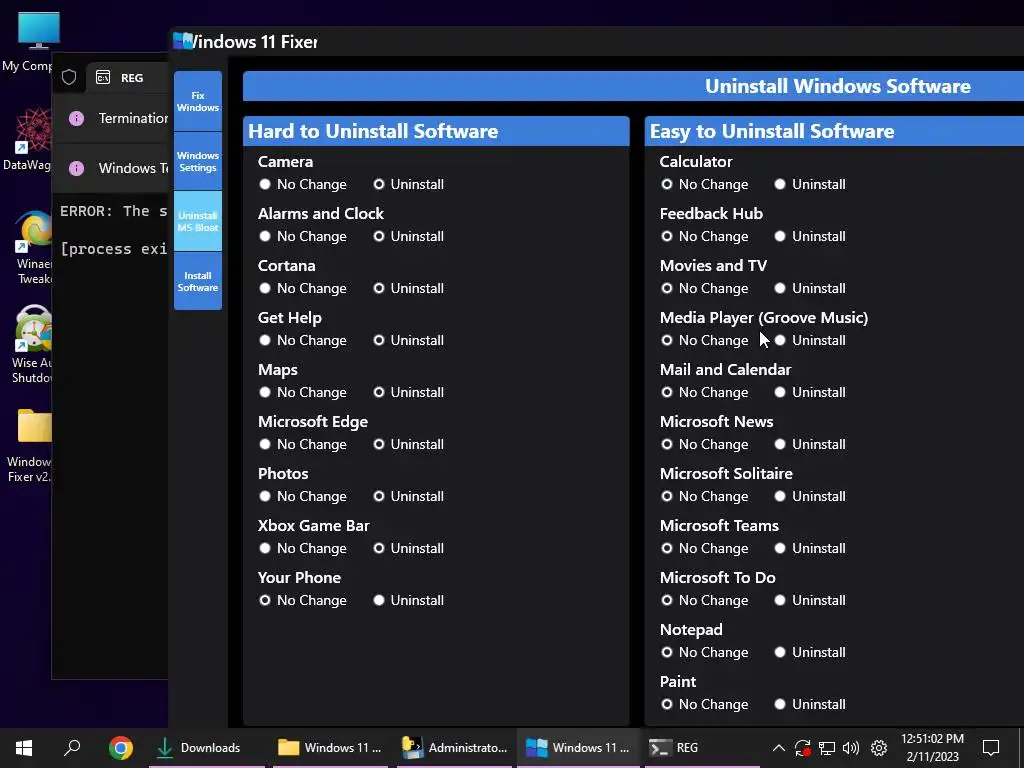Click the shield icon in REG terminal window

(69, 78)
